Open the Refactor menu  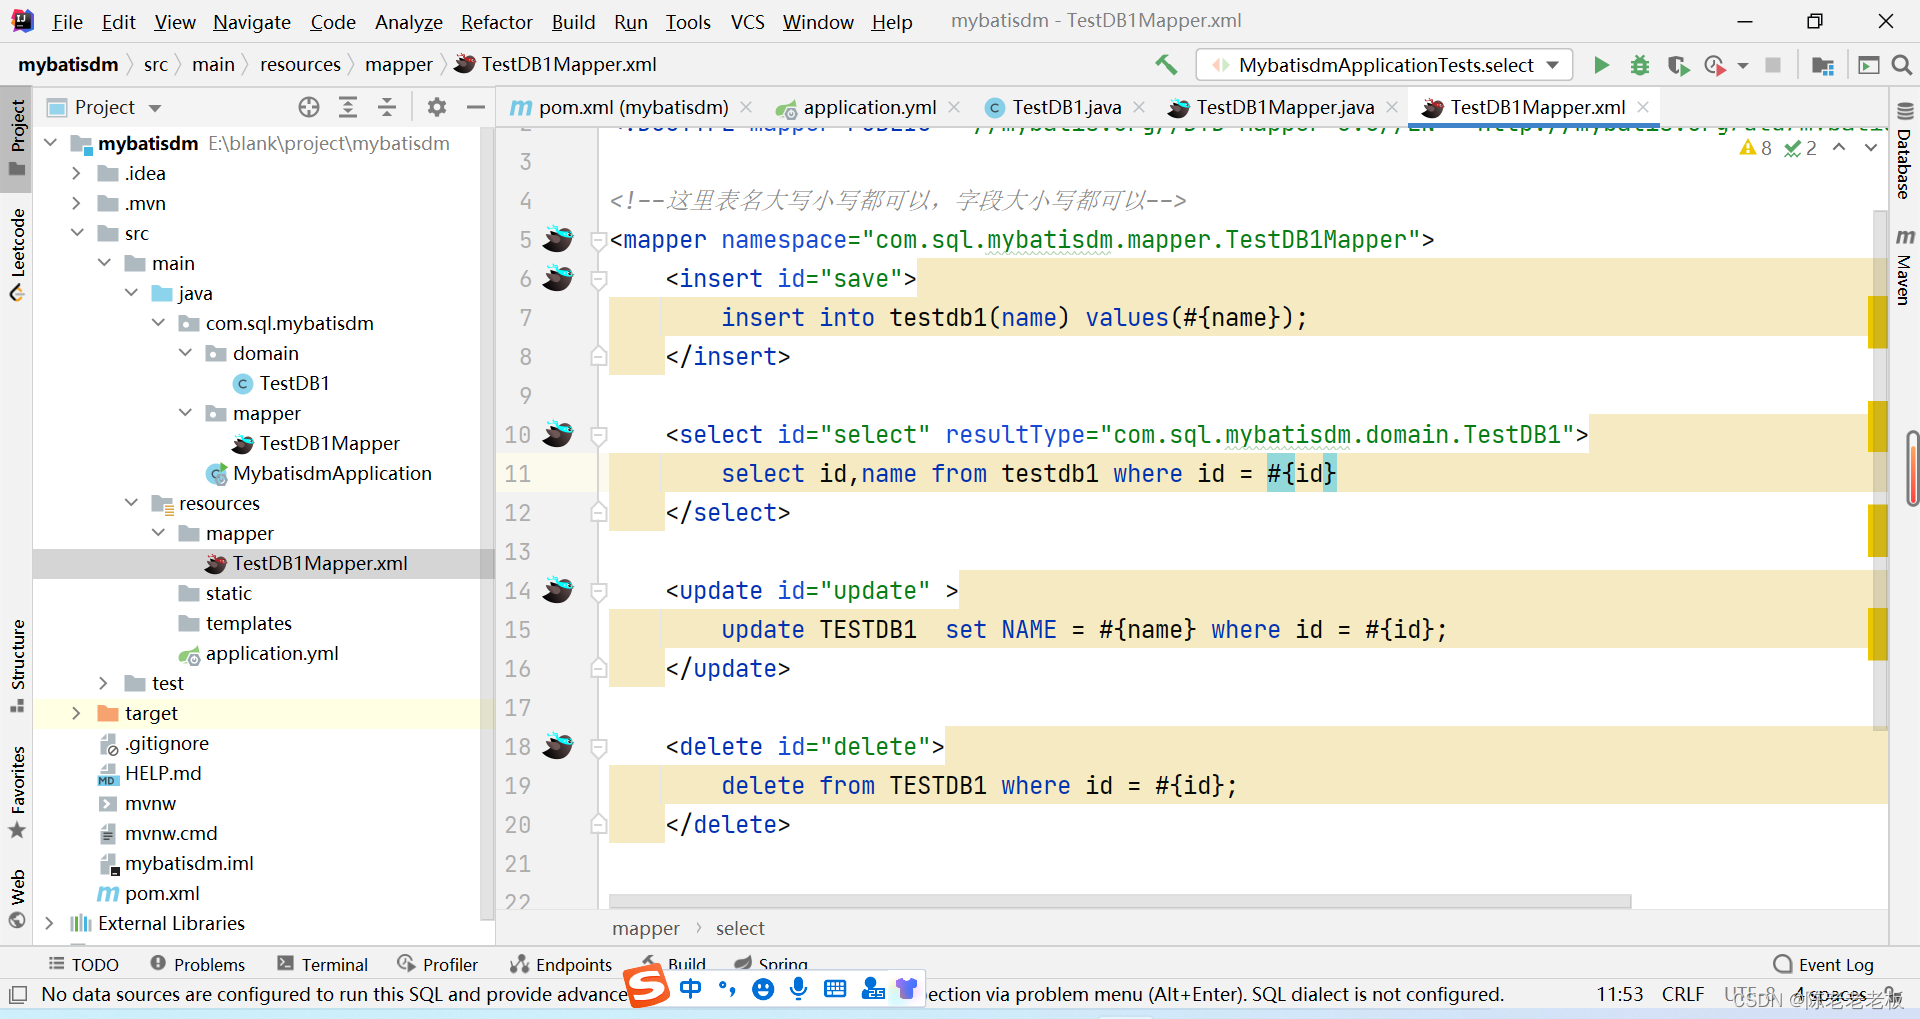[496, 22]
